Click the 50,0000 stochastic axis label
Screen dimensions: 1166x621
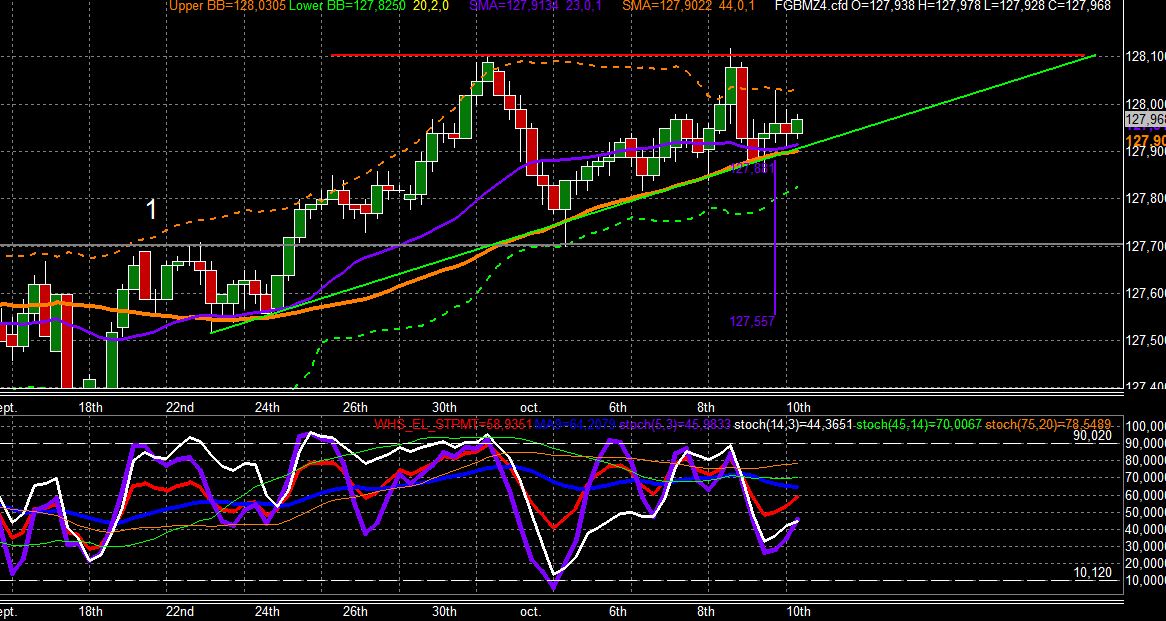point(1146,512)
